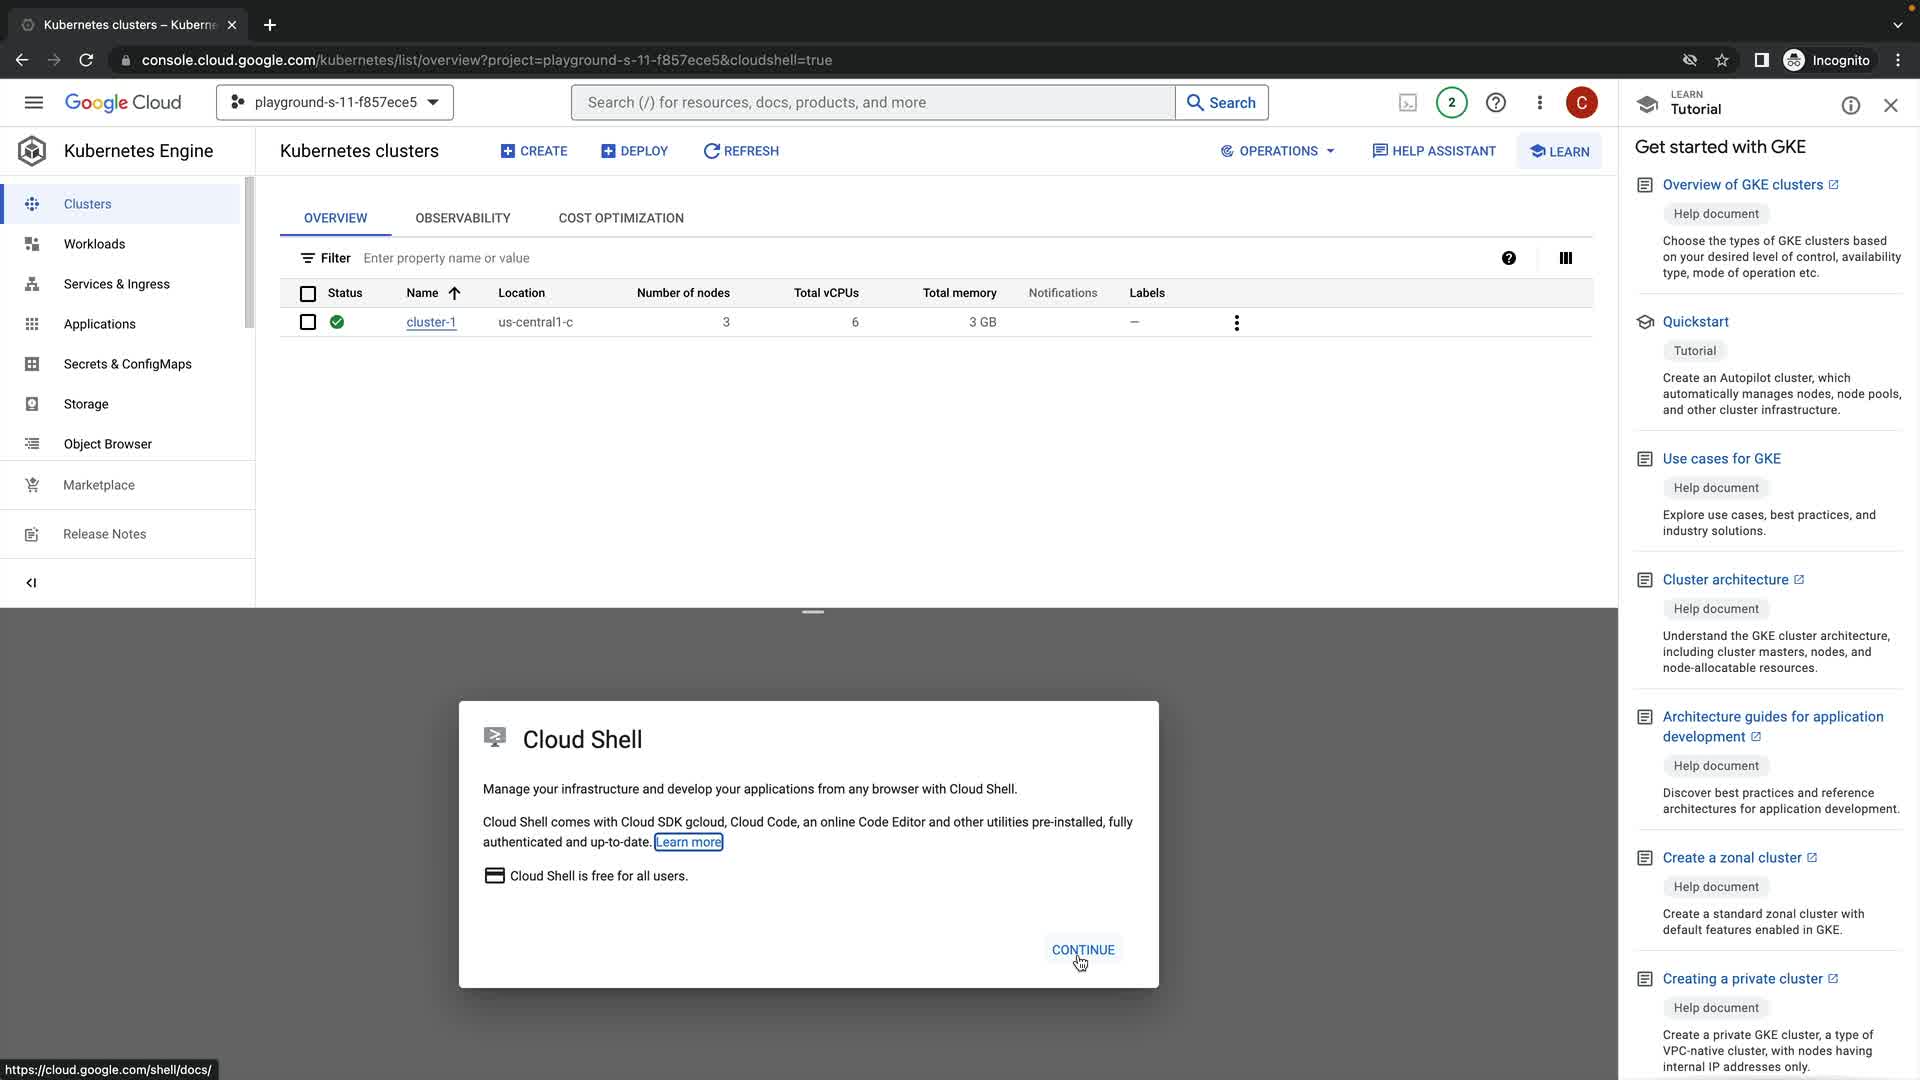The image size is (1920, 1080).
Task: Open the main navigation hamburger menu
Action: click(33, 102)
